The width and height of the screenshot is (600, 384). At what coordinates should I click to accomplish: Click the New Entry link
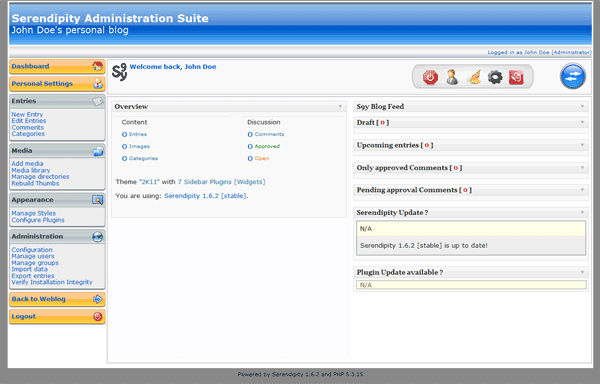coord(27,114)
